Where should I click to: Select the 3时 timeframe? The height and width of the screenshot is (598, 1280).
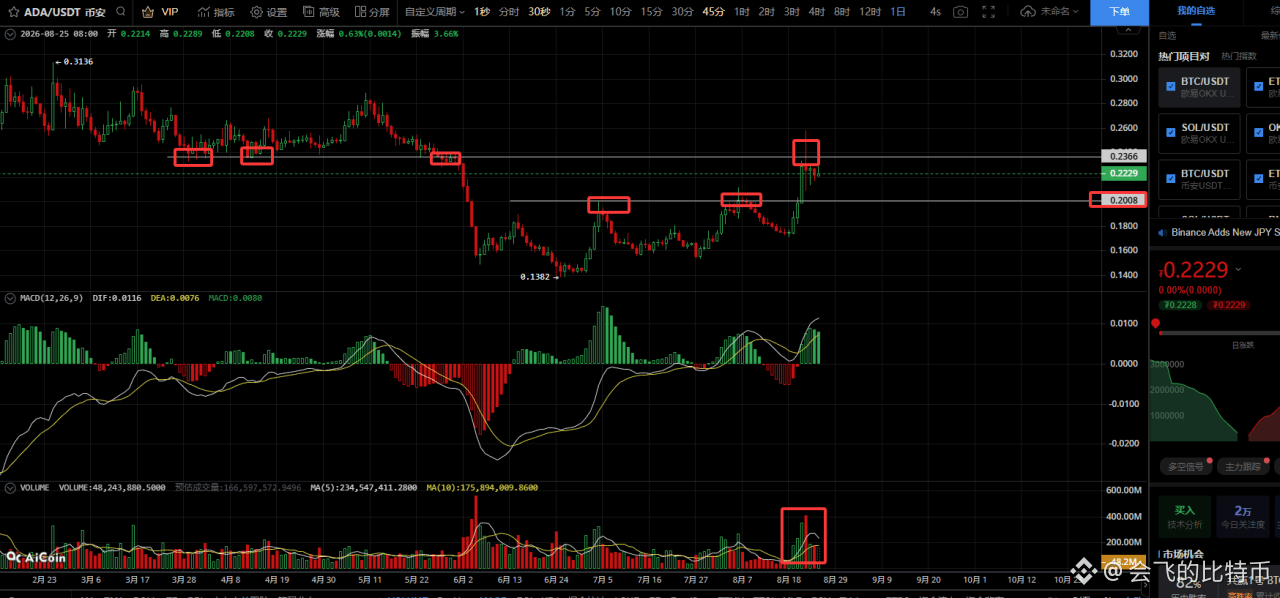click(x=791, y=12)
